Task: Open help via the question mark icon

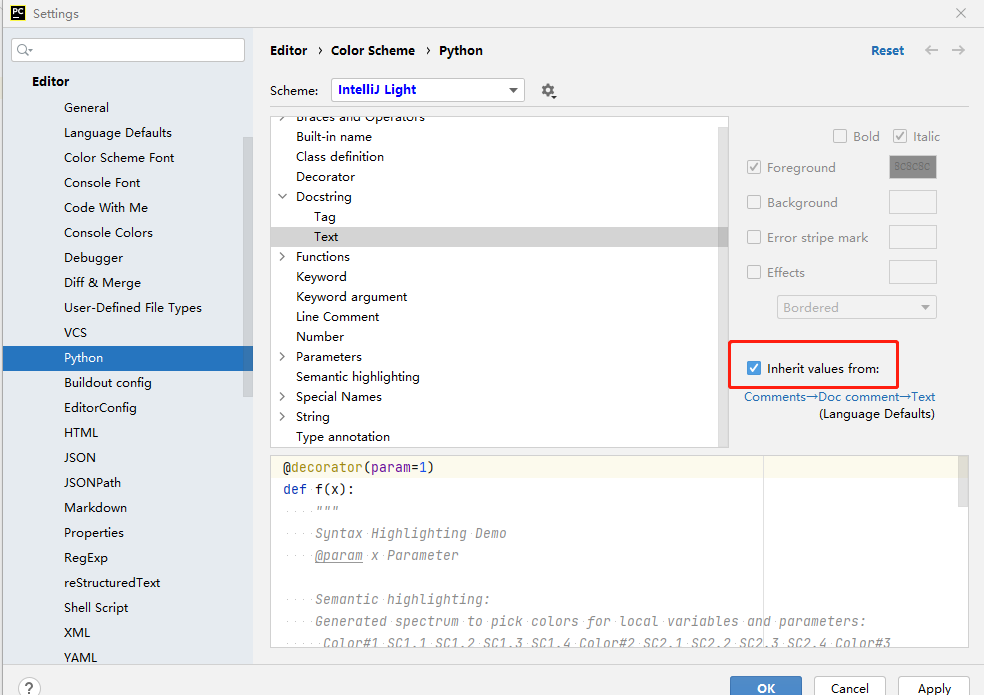Action: (x=29, y=687)
